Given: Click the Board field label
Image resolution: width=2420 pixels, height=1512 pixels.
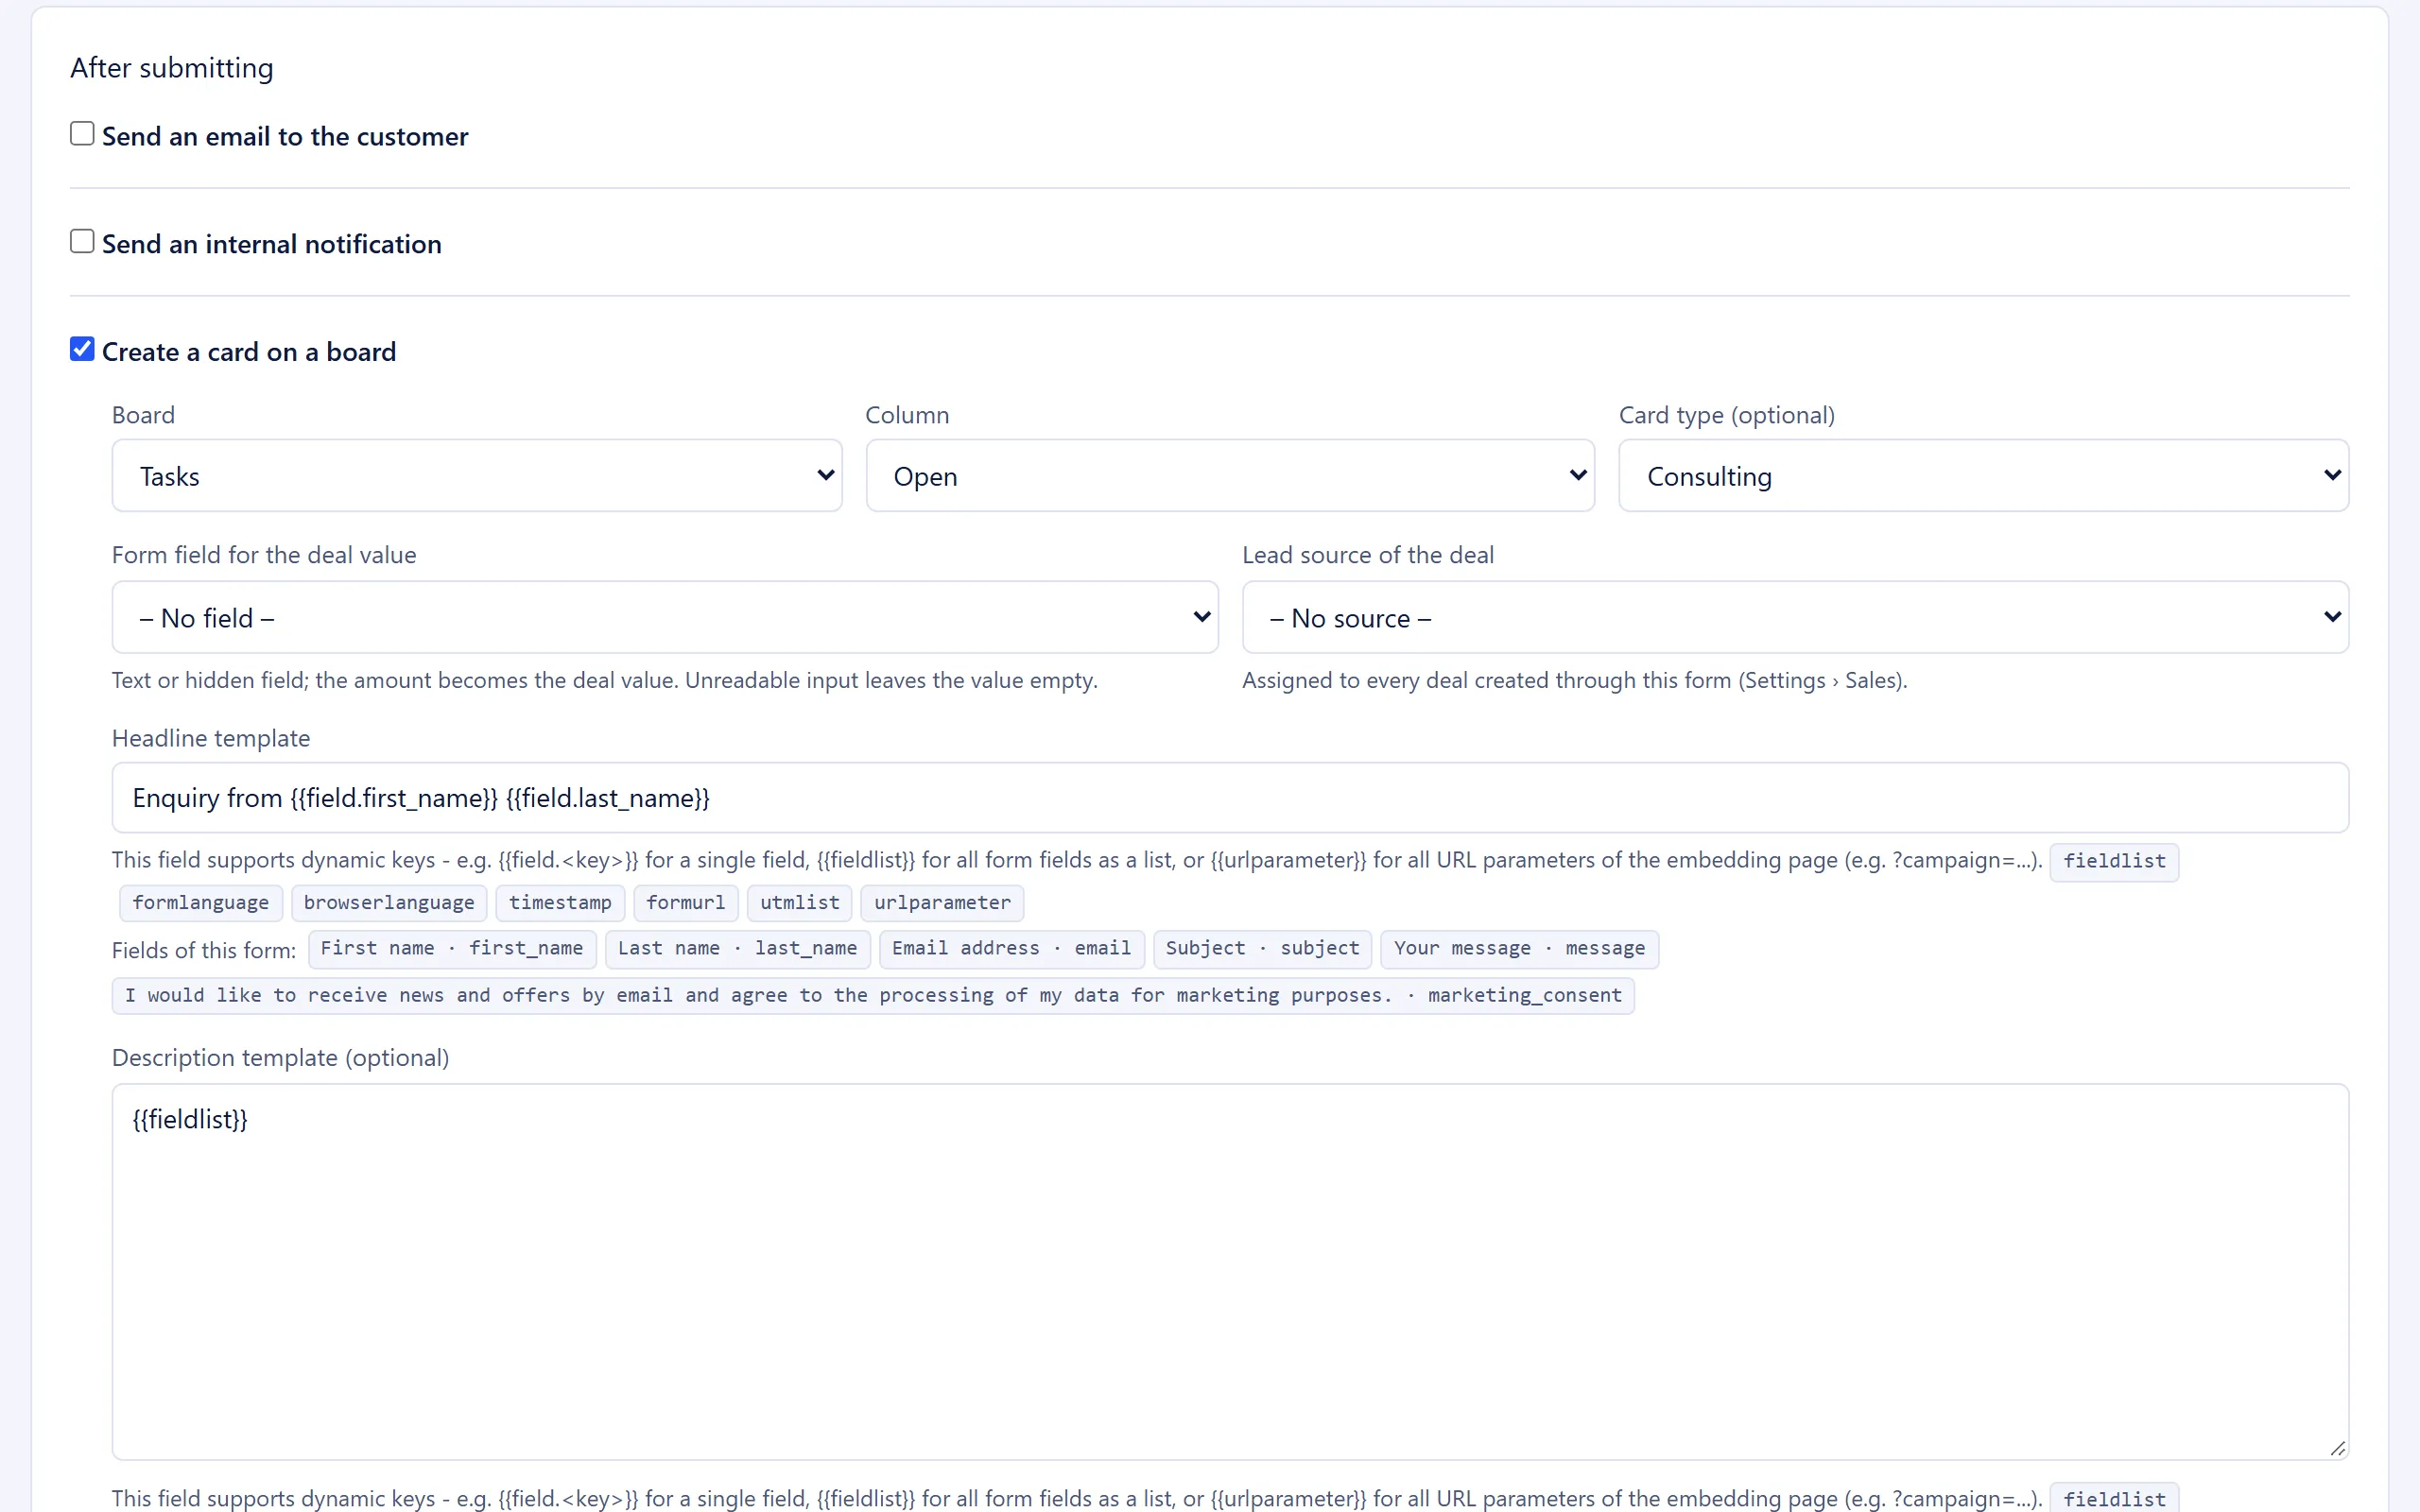Looking at the screenshot, I should point(143,415).
